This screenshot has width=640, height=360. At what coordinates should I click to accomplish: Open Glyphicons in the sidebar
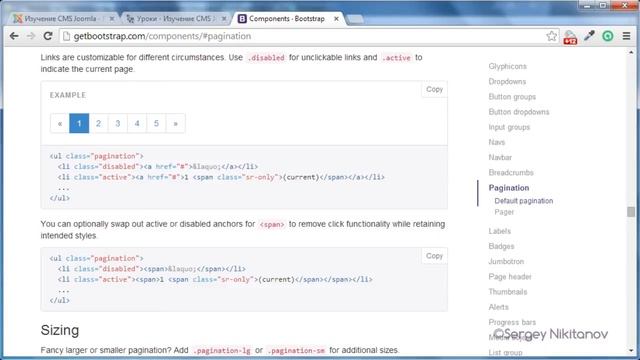click(x=507, y=66)
